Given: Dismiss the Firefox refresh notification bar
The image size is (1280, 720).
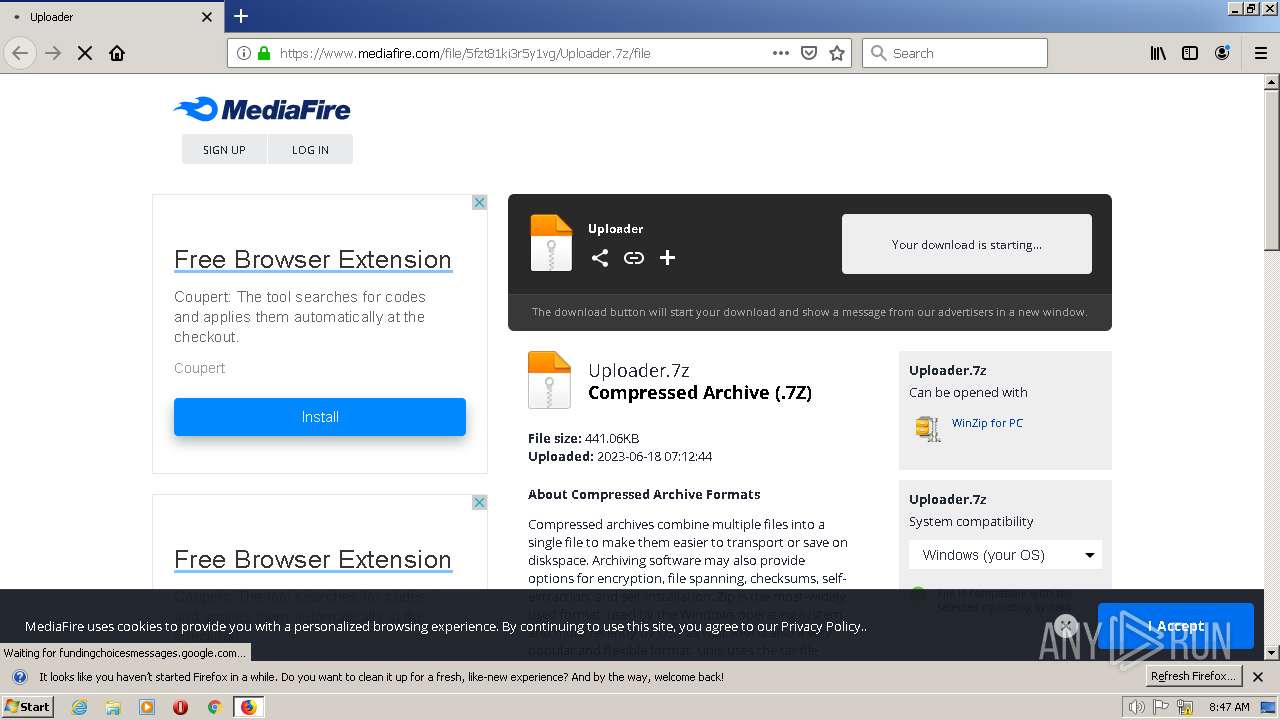Looking at the screenshot, I should (1258, 677).
